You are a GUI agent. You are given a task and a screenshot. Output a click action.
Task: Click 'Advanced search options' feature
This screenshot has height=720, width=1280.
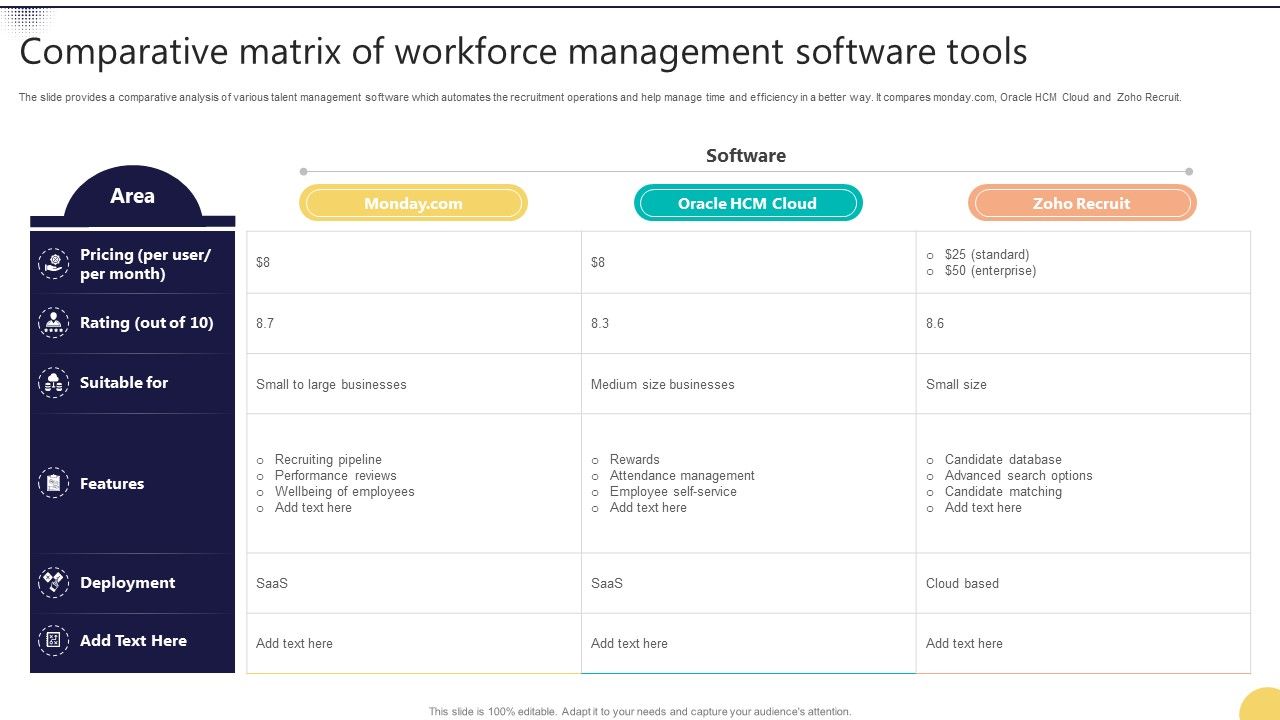click(x=1018, y=476)
